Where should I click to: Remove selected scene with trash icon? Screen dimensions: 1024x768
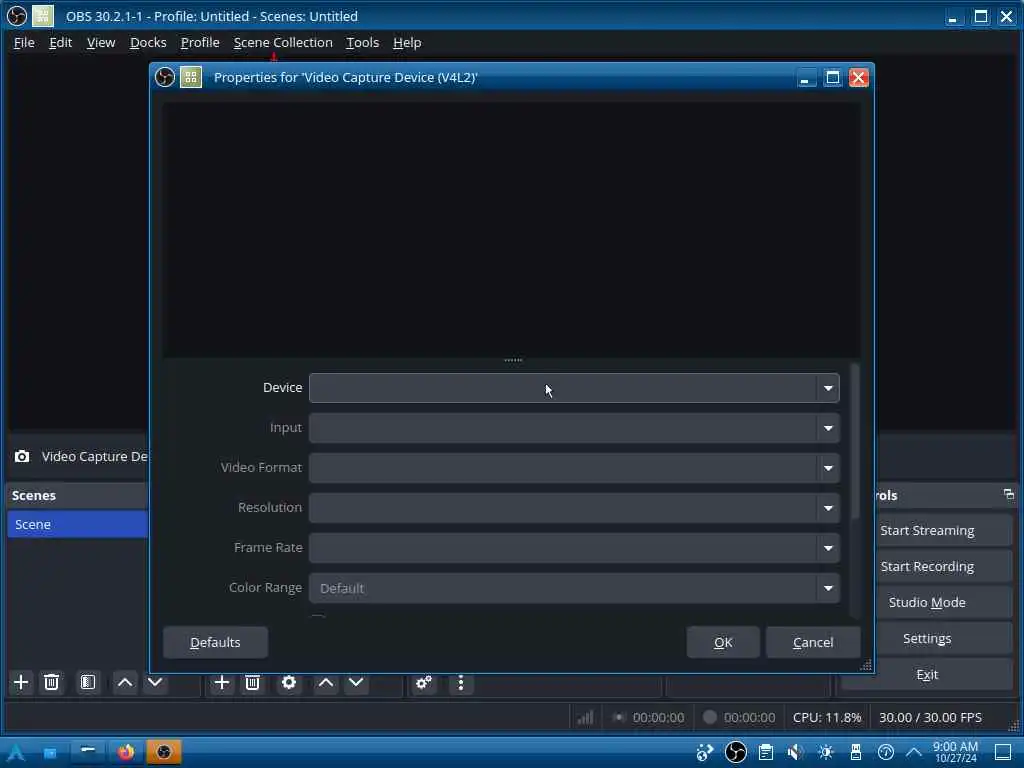pyautogui.click(x=52, y=683)
